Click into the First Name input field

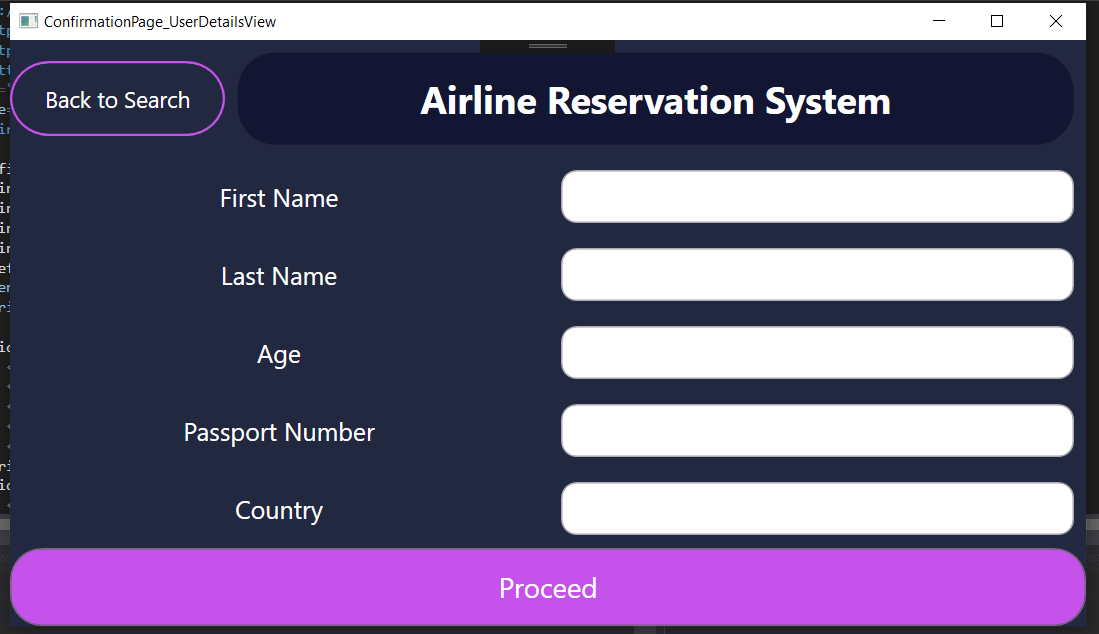[816, 196]
